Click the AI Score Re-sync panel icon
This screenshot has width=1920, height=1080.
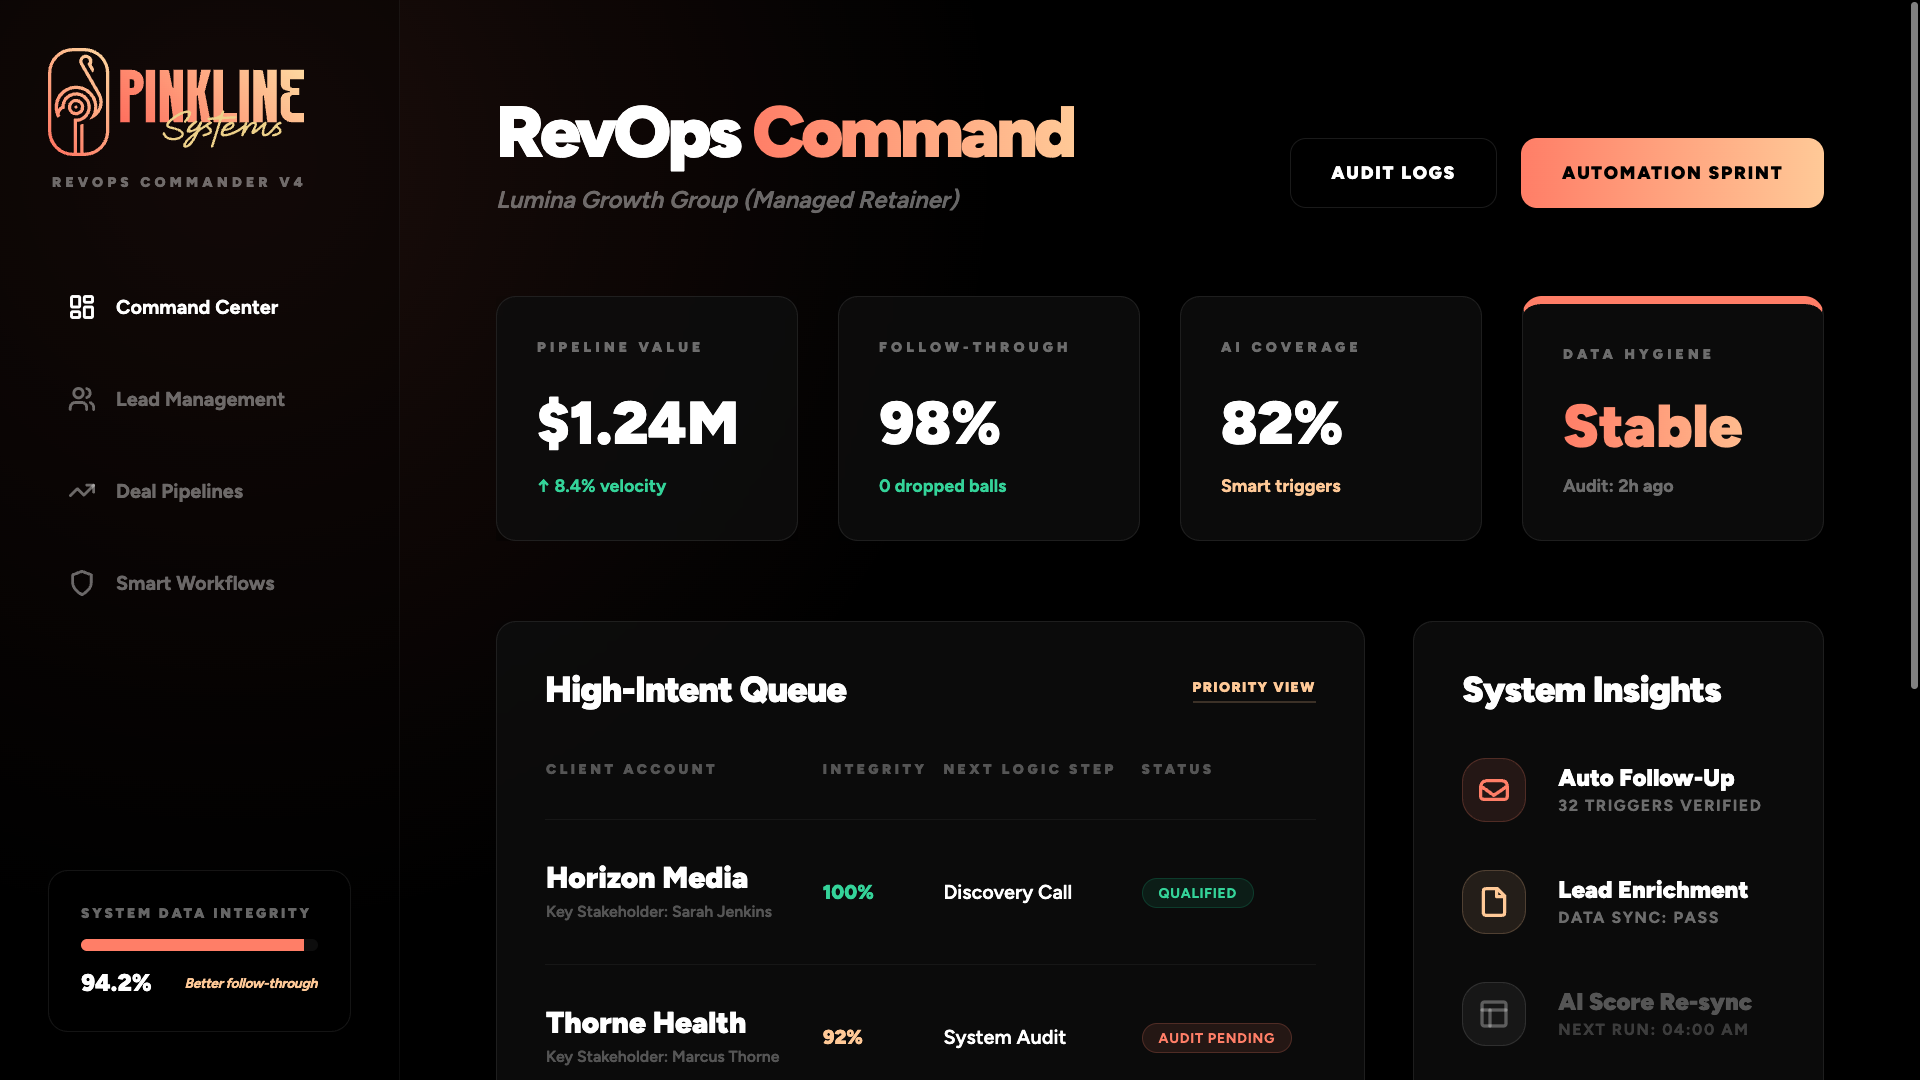pyautogui.click(x=1493, y=1013)
